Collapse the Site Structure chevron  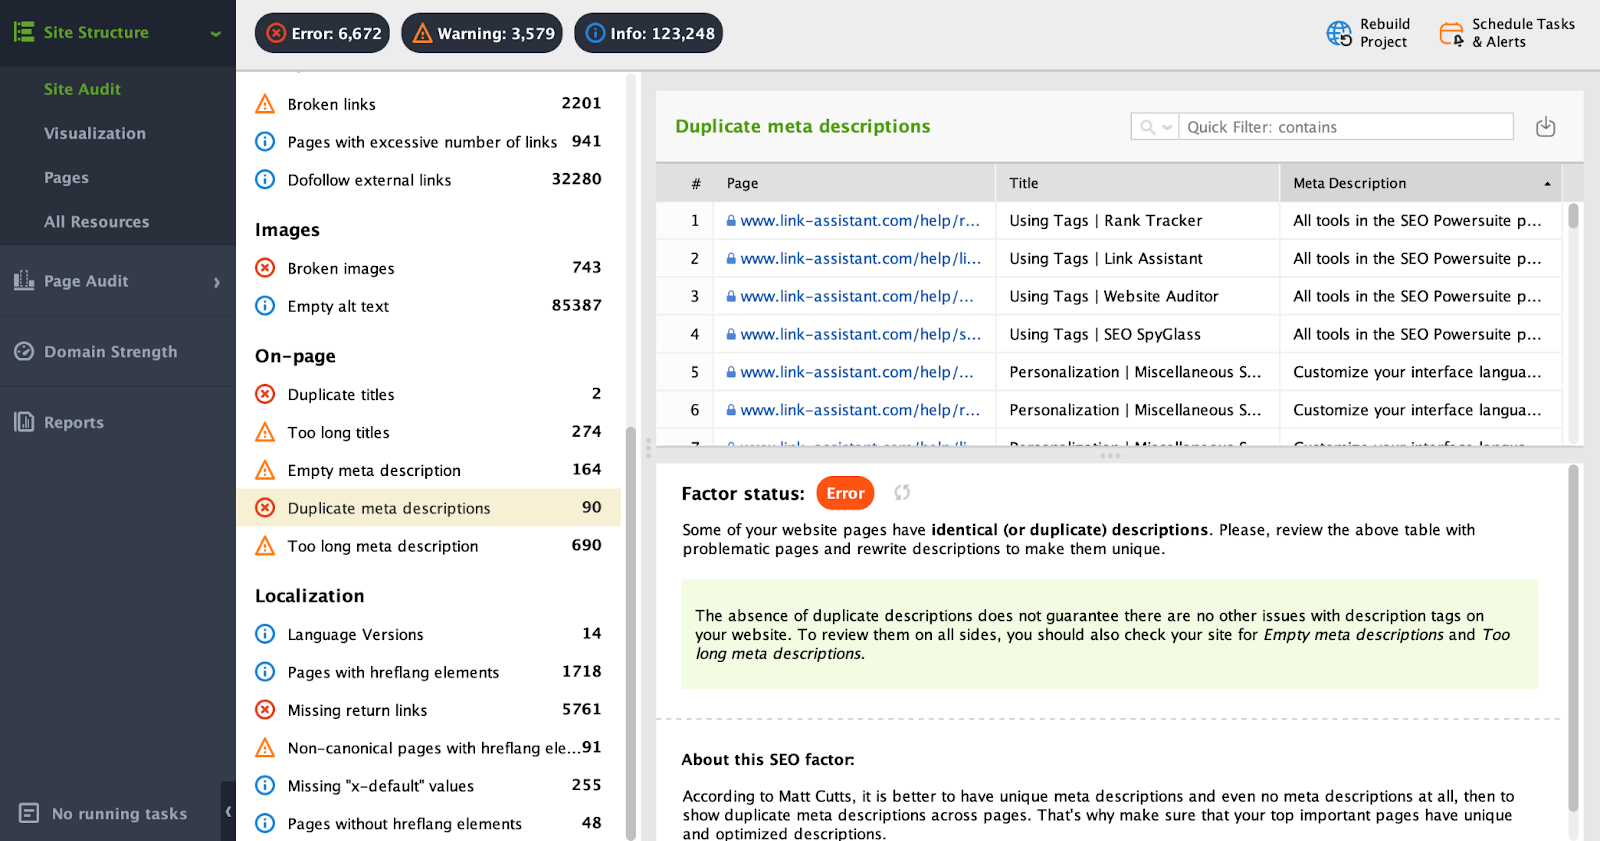(x=215, y=33)
